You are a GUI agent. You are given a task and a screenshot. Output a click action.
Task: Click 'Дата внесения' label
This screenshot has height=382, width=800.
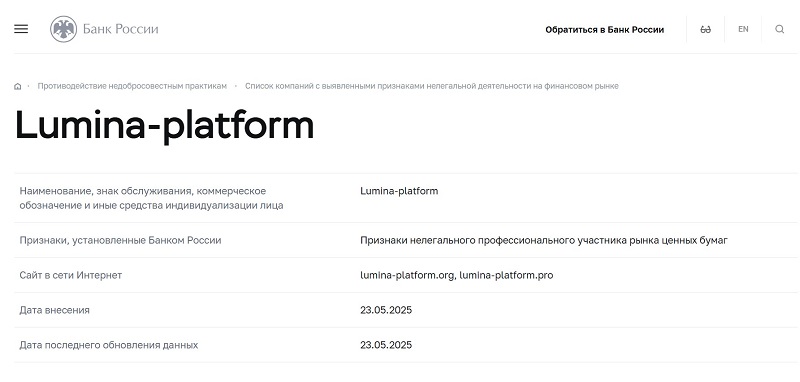(55, 310)
